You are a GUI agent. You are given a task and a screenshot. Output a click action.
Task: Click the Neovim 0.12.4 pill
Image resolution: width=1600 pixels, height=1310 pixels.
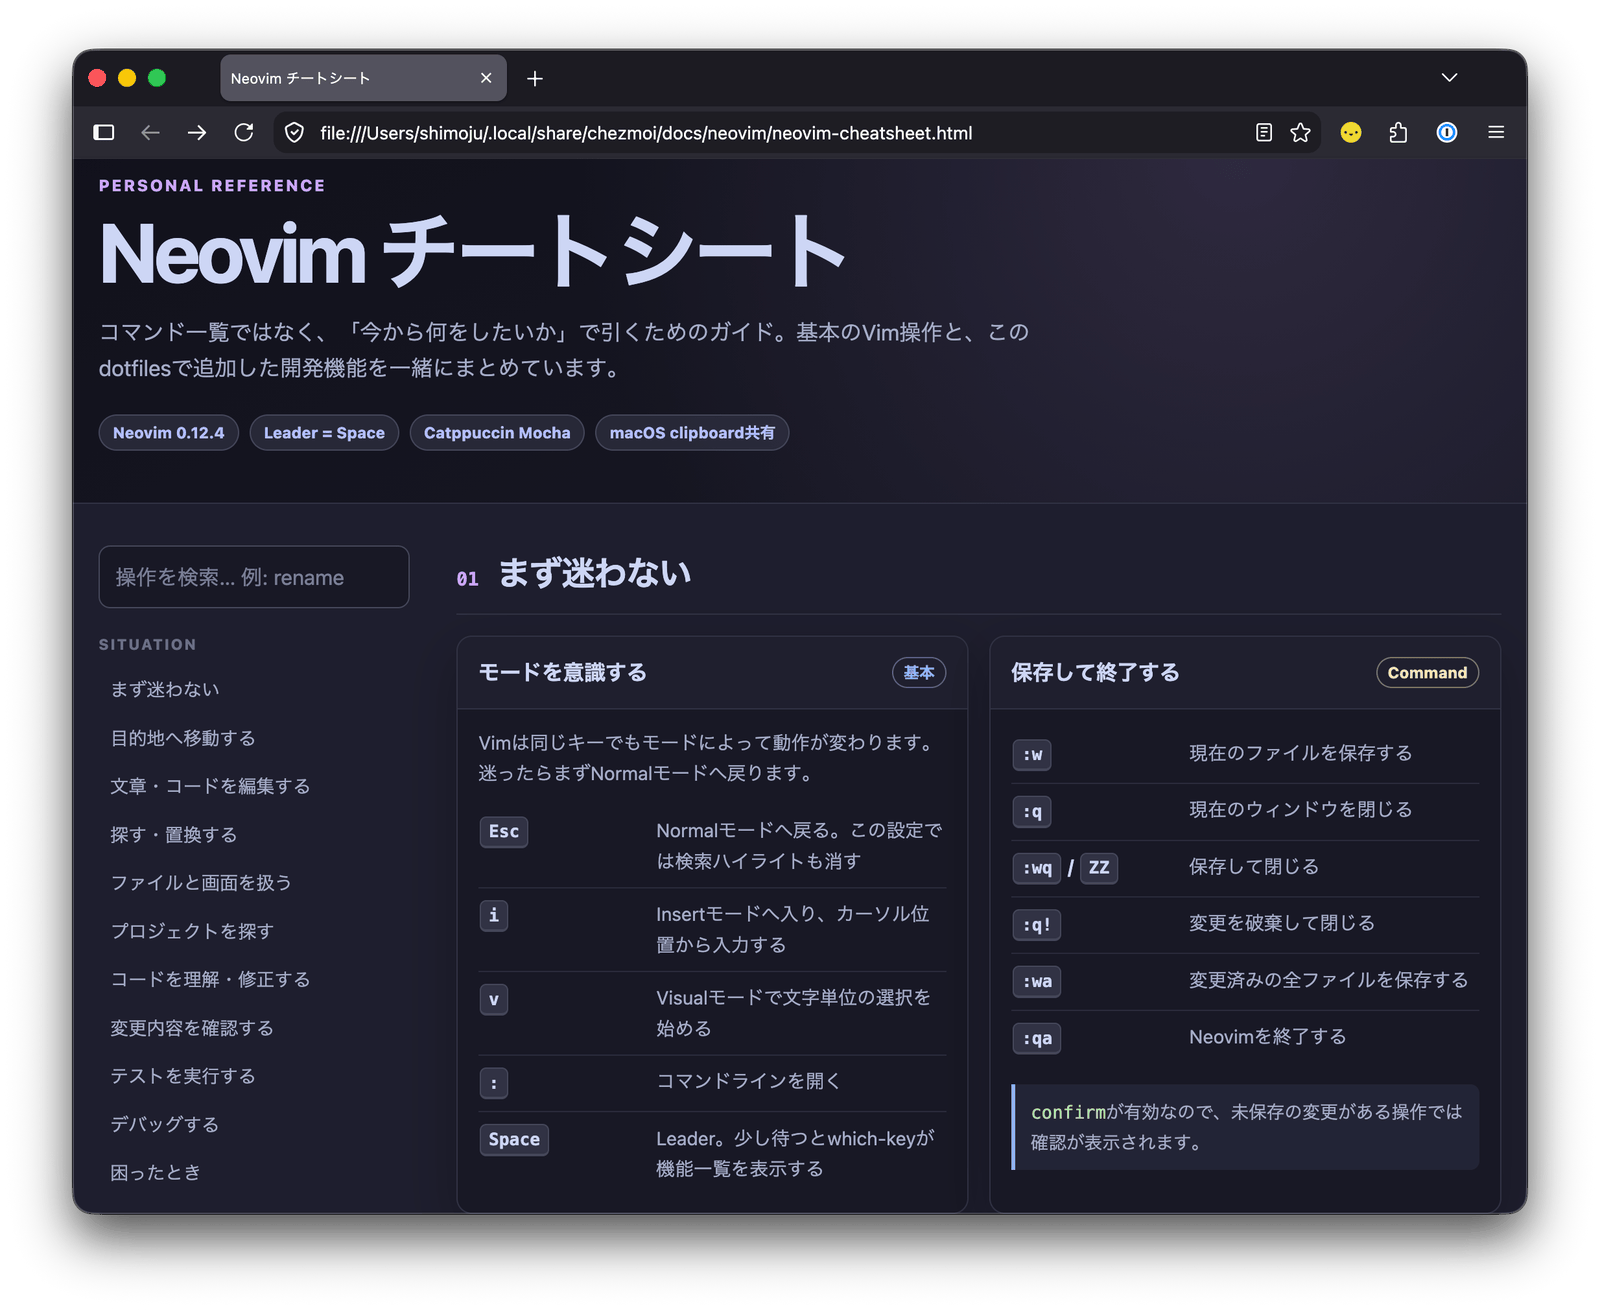(169, 433)
